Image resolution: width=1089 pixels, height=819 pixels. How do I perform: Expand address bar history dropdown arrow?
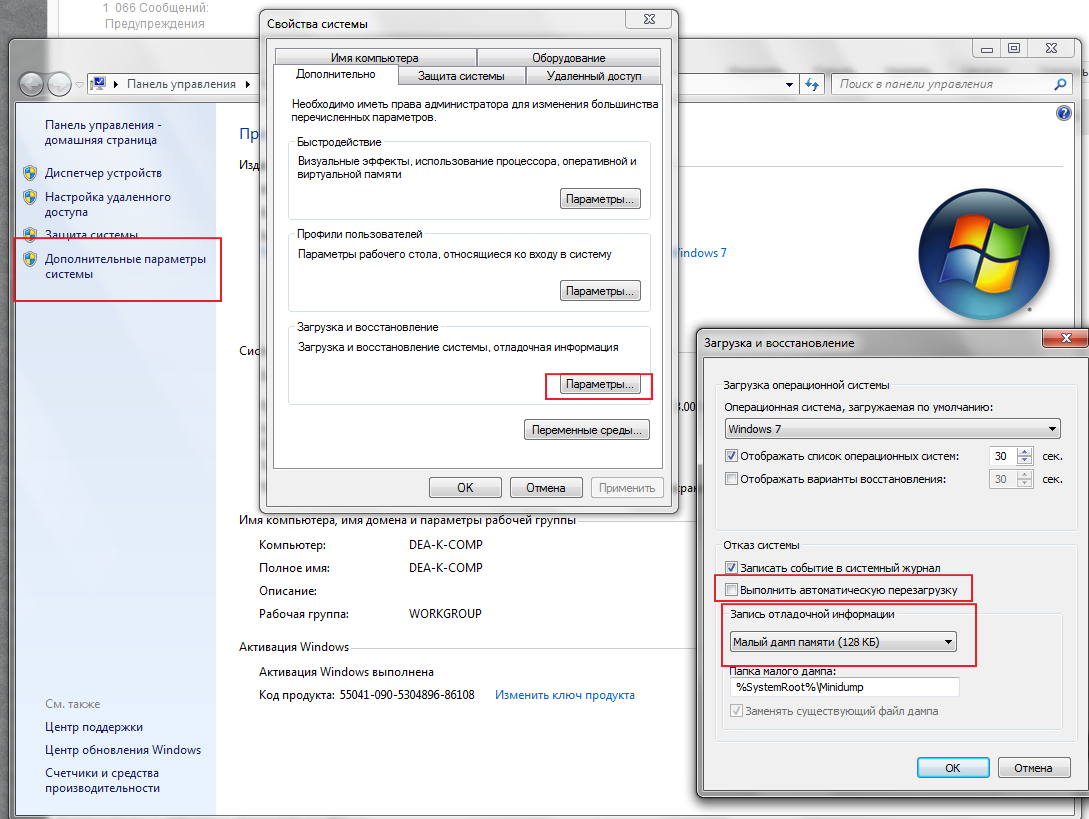point(789,85)
